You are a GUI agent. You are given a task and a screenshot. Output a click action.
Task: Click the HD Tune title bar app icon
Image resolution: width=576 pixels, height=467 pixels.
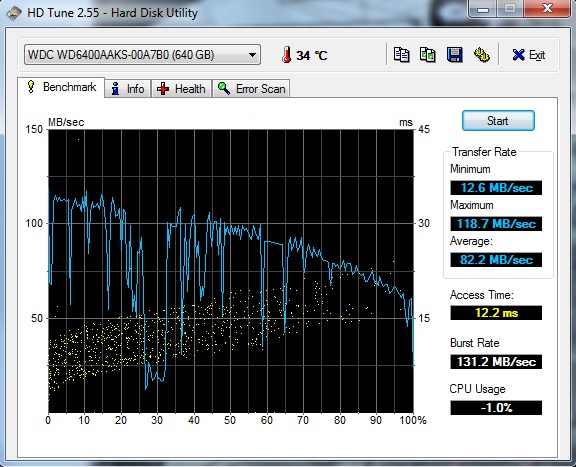[14, 14]
